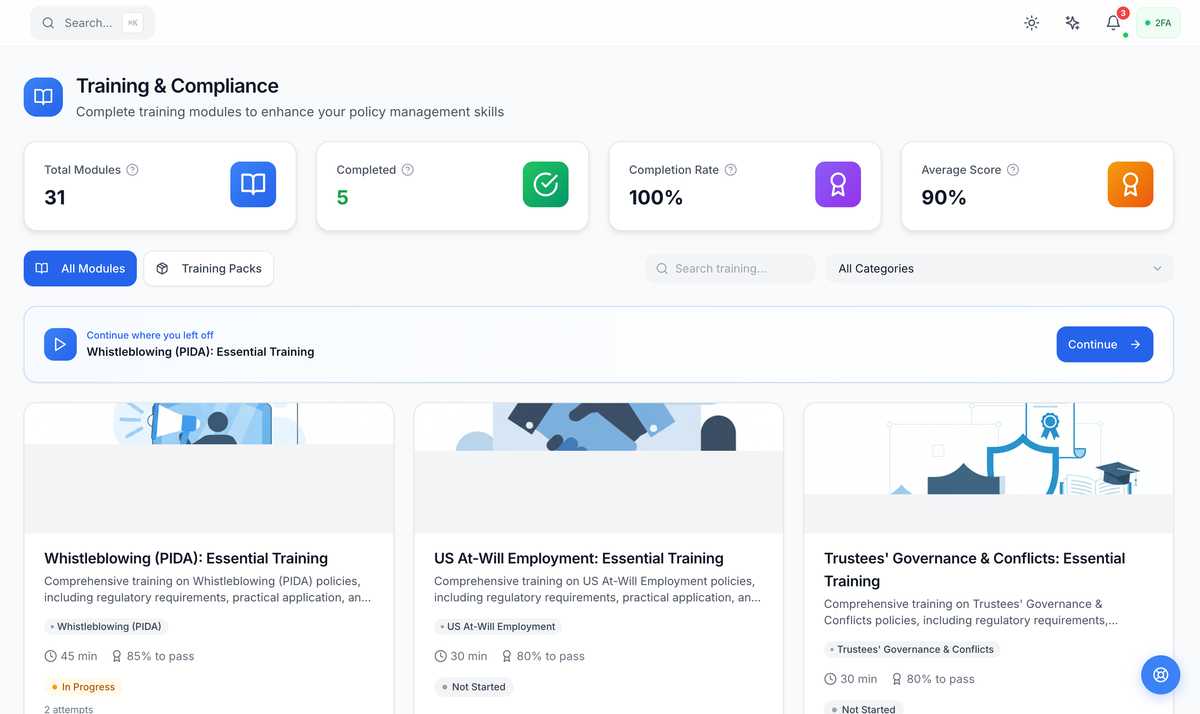Image resolution: width=1200 pixels, height=714 pixels.
Task: Click the Training & Compliance book icon
Action: [x=43, y=96]
